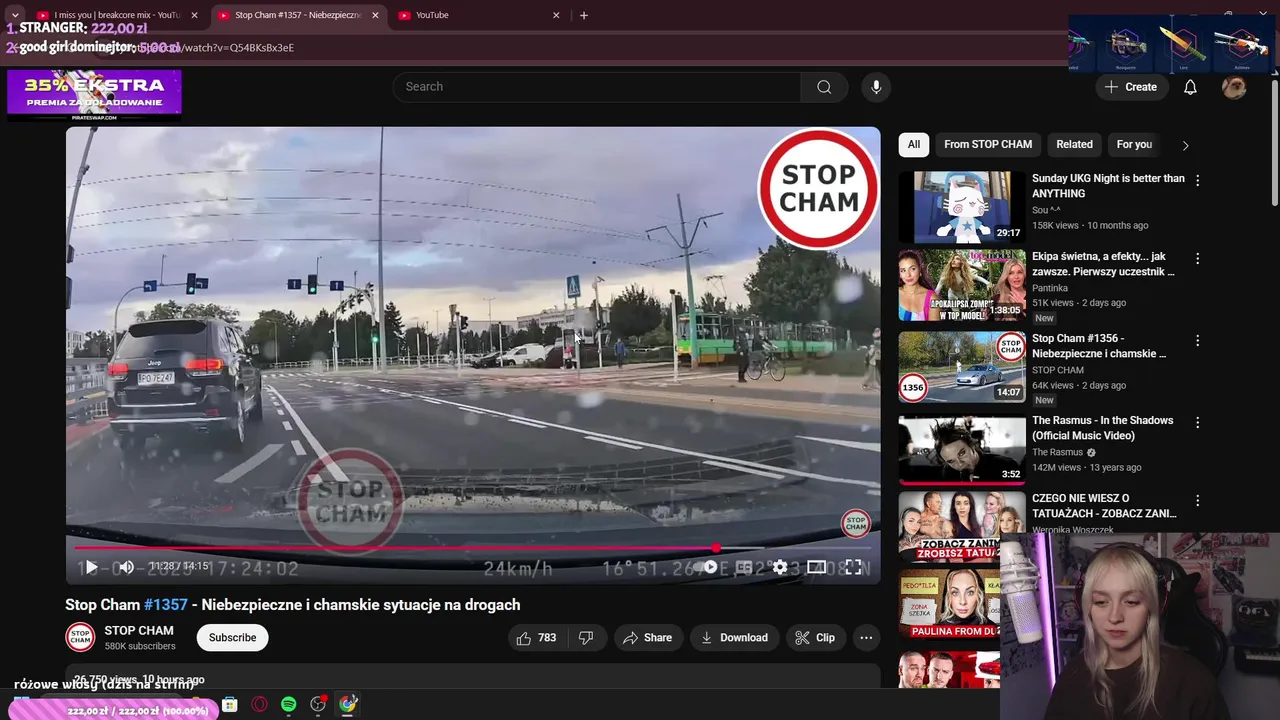This screenshot has height=720, width=1280.
Task: Open options for CZEGO NIE WIESZ video
Action: [x=1197, y=501]
